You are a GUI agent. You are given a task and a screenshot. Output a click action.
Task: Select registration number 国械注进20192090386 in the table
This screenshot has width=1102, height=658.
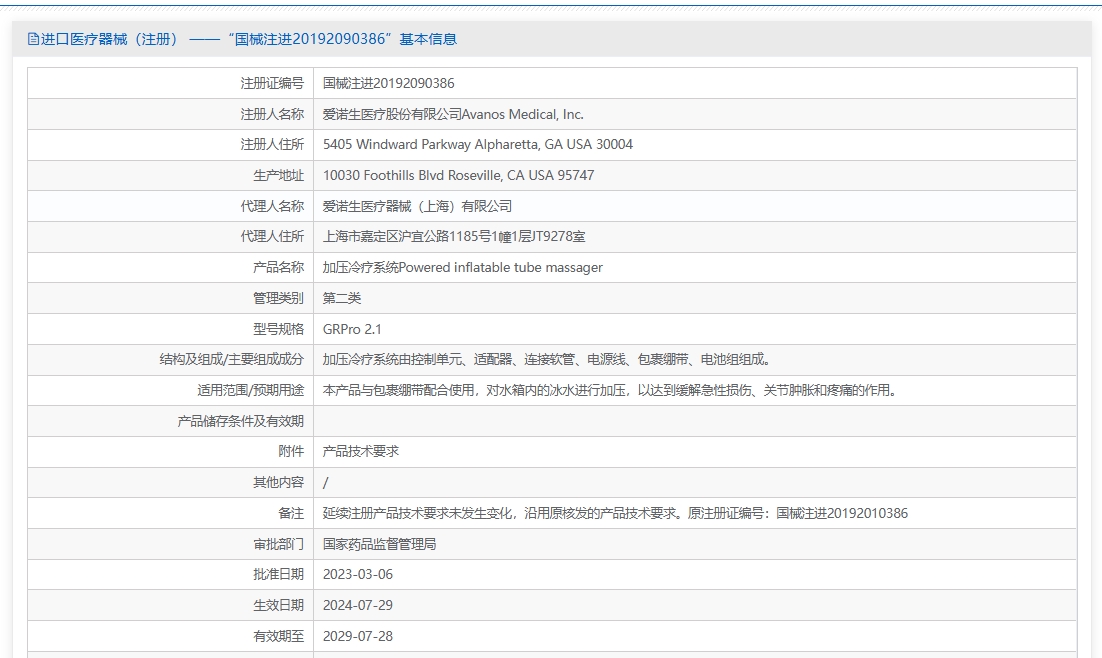(x=389, y=84)
